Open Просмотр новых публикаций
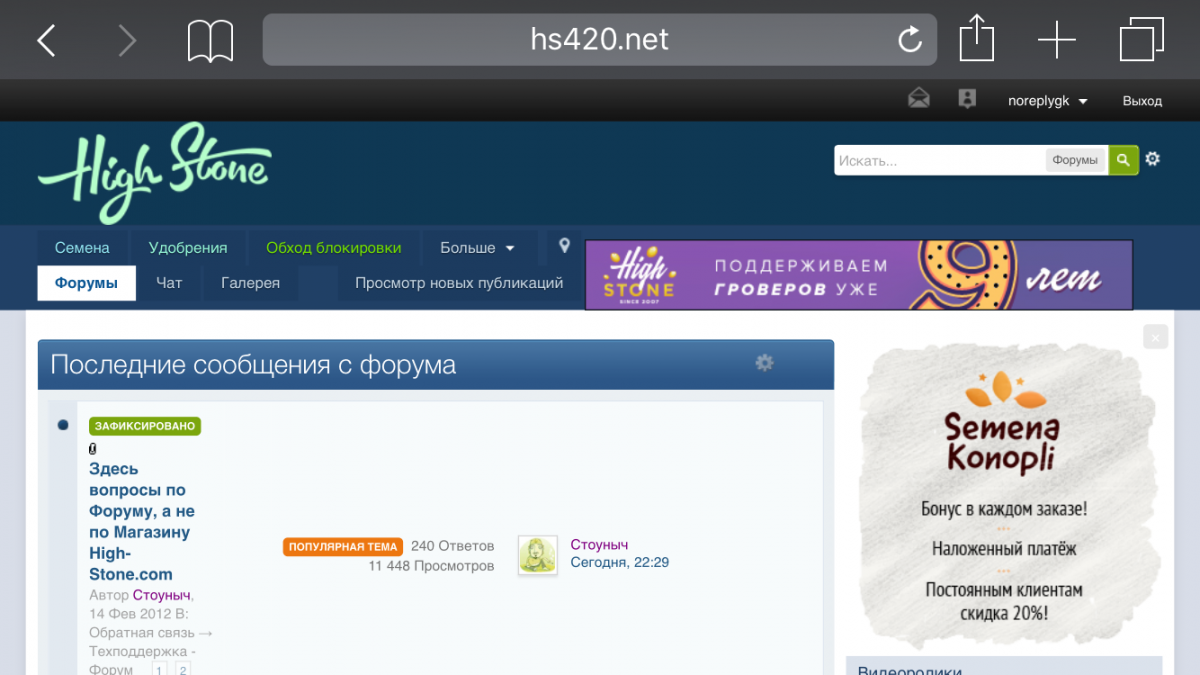1200x675 pixels. pyautogui.click(x=459, y=283)
